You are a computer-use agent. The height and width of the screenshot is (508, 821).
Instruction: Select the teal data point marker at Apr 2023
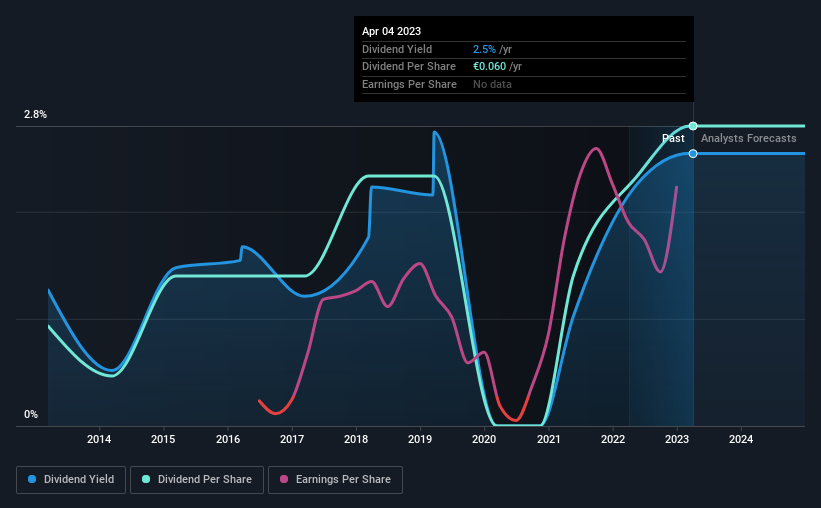693,126
